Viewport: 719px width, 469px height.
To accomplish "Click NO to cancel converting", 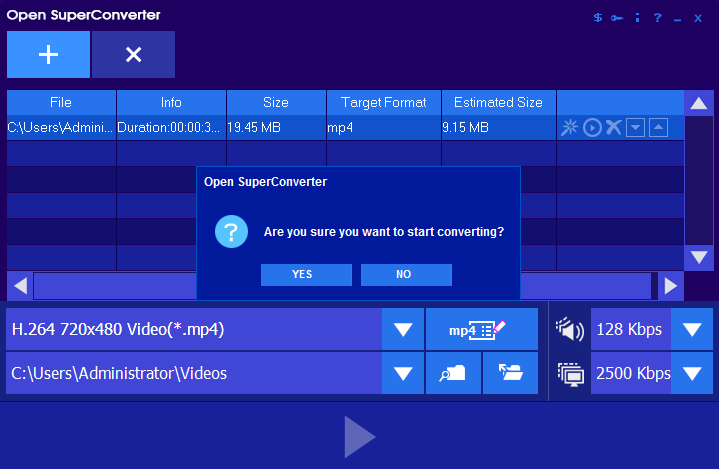I will pyautogui.click(x=404, y=274).
